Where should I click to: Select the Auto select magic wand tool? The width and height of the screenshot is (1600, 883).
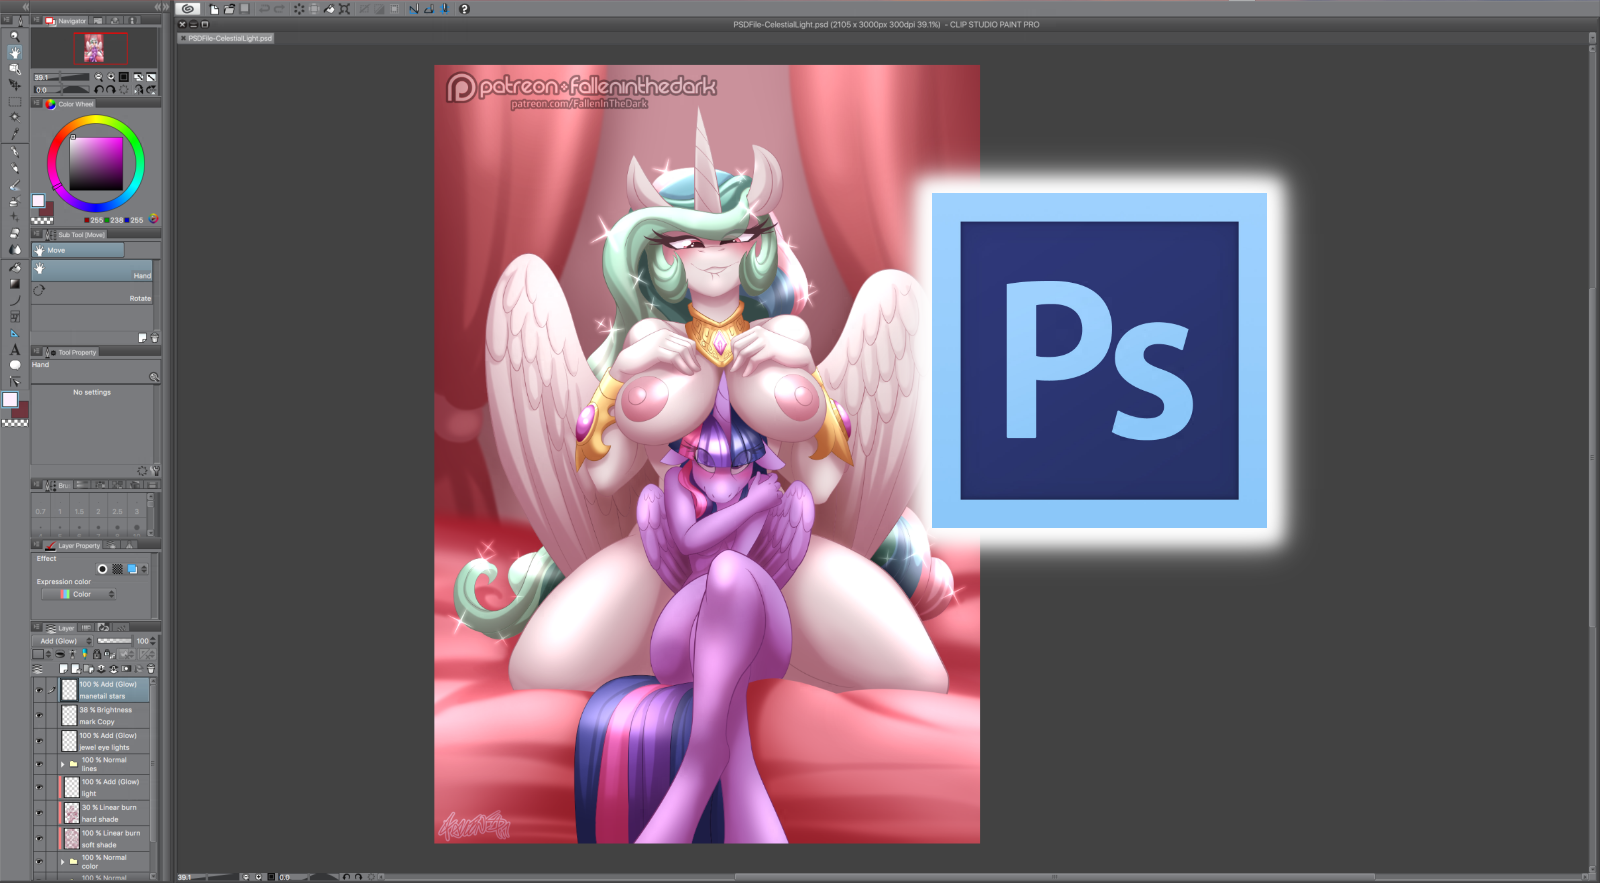coord(14,117)
